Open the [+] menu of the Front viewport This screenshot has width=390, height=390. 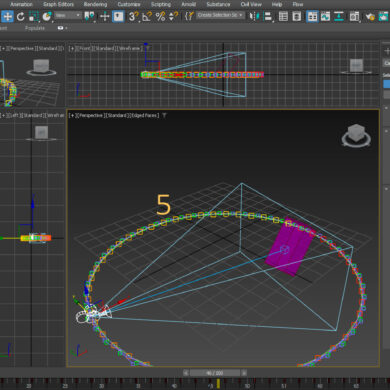[x=71, y=48]
